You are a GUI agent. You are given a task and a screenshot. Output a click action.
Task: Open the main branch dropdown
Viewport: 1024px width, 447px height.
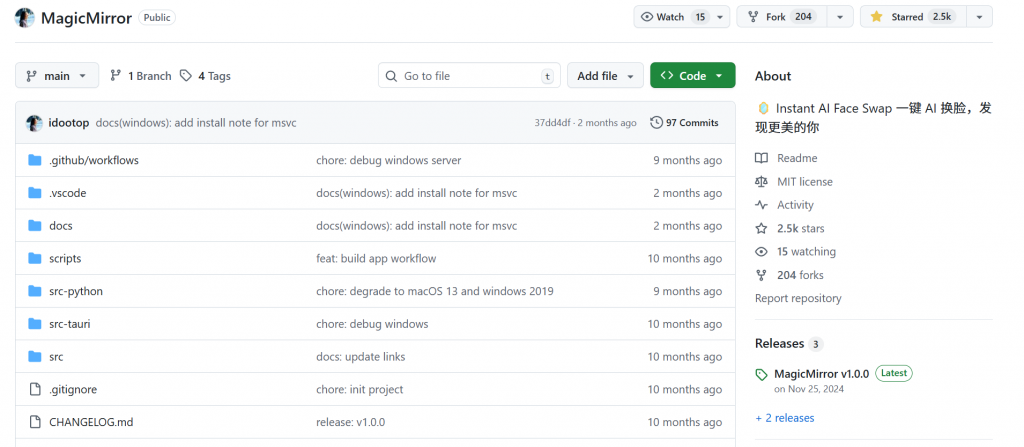pos(57,76)
